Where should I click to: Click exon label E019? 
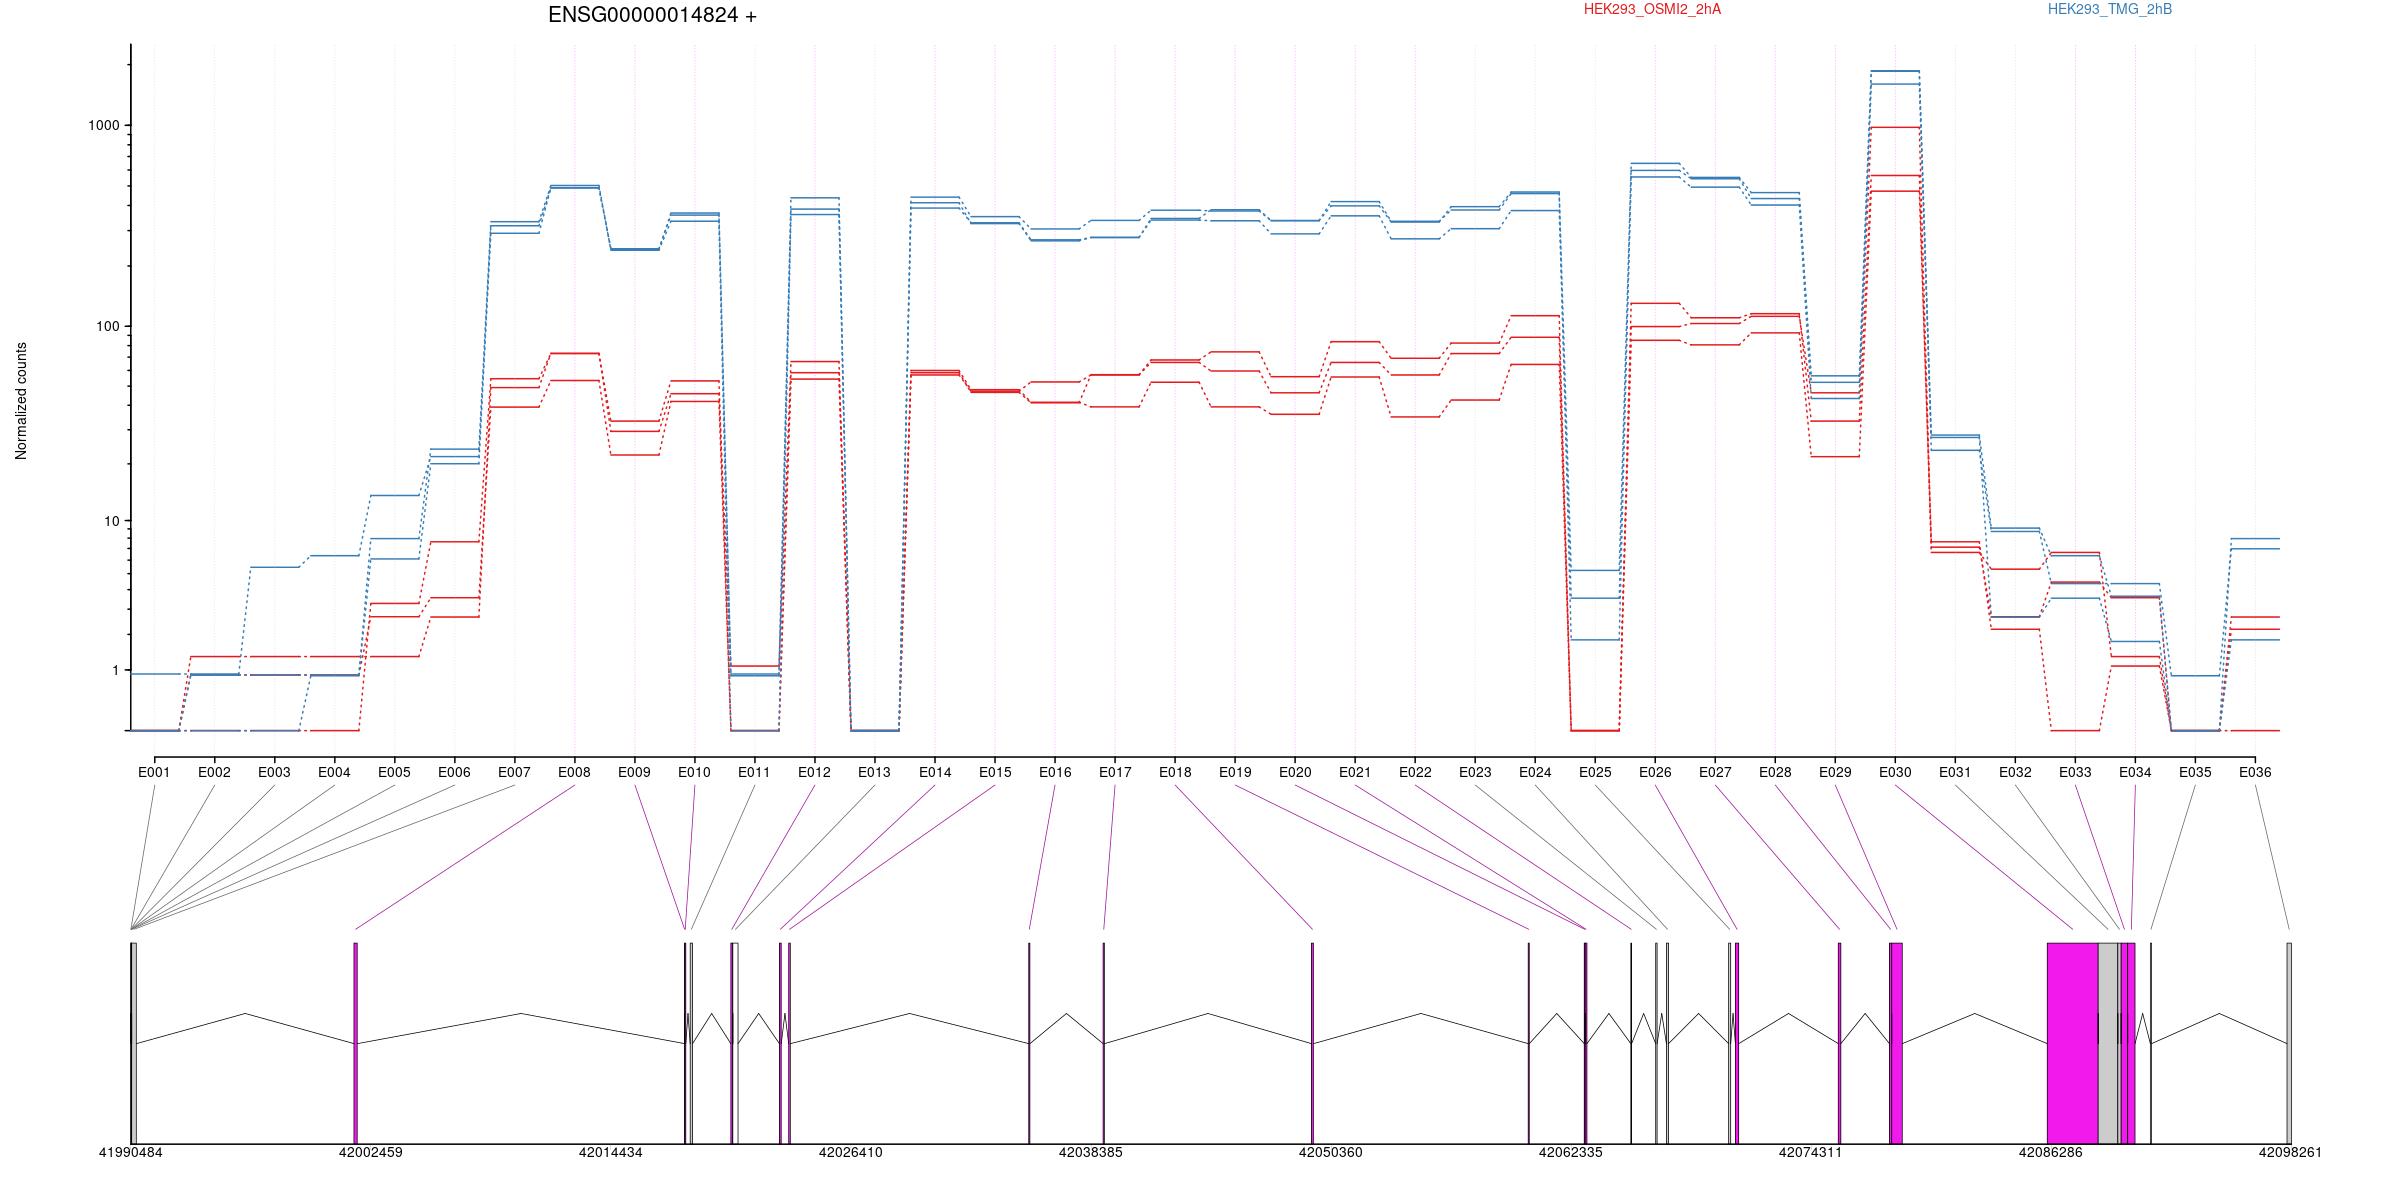tap(1235, 772)
